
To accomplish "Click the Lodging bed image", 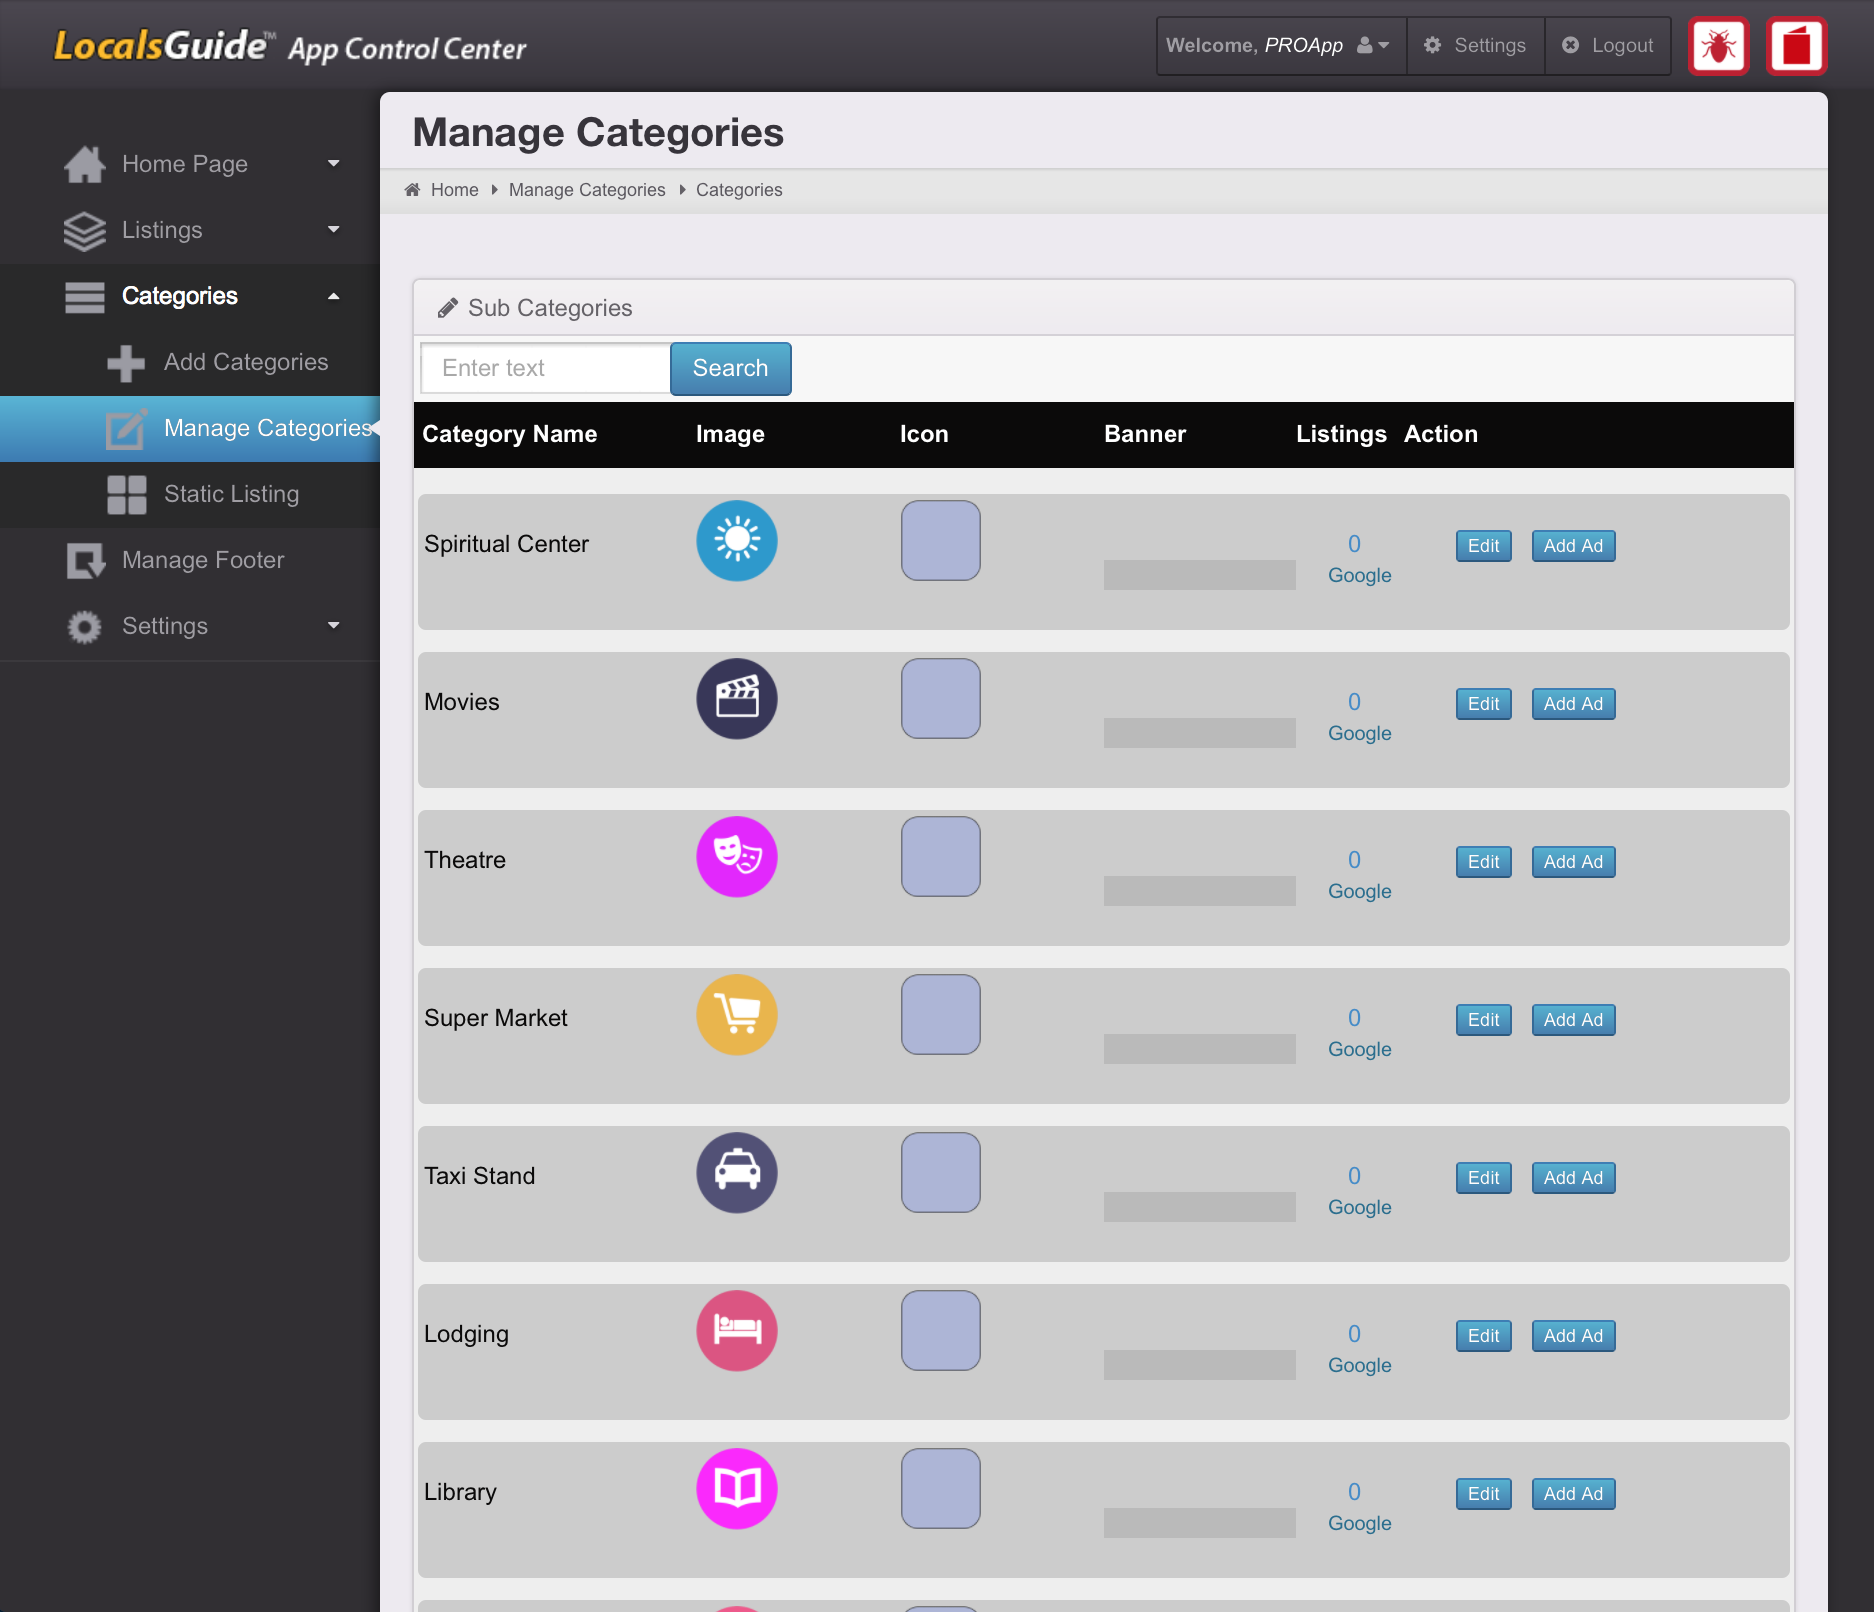I will [x=737, y=1331].
